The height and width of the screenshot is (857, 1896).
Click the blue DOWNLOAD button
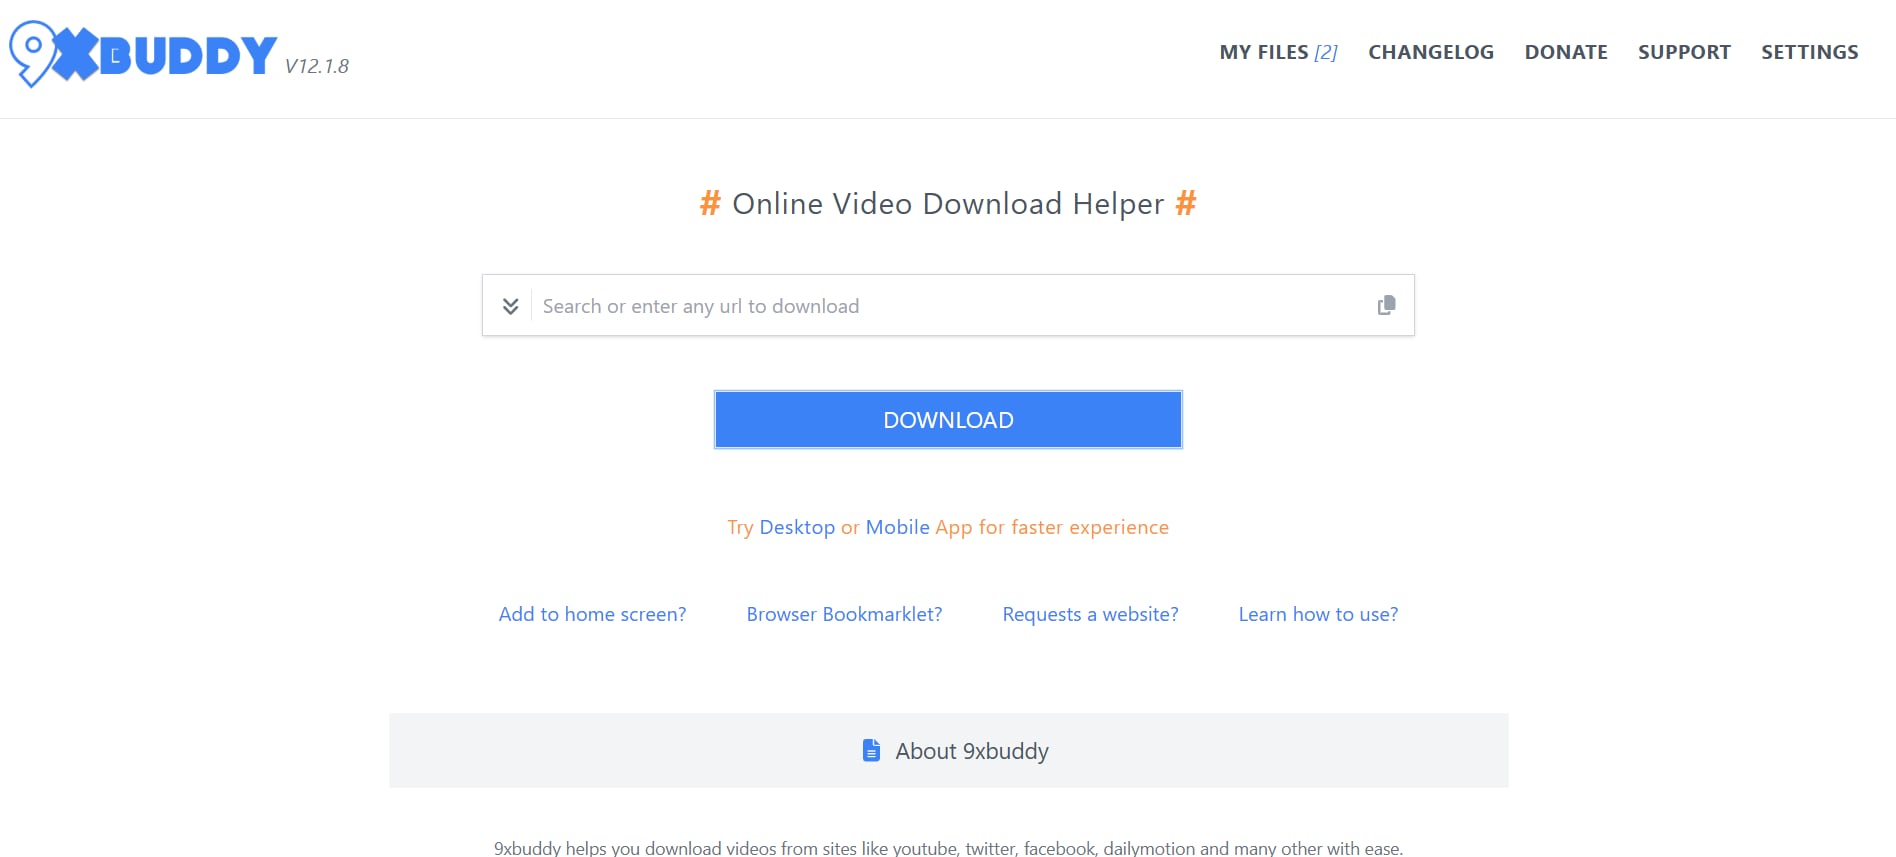(x=948, y=420)
